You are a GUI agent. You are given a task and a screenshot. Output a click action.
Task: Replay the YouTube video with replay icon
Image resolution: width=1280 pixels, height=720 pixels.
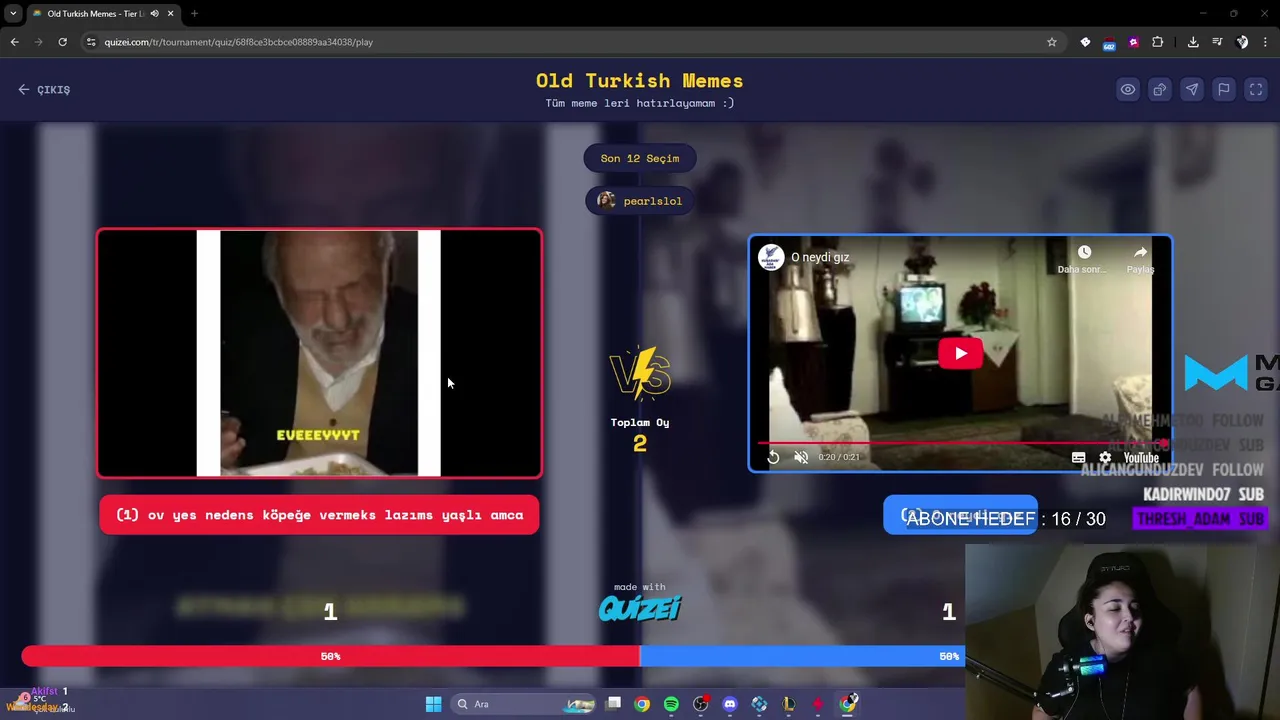pos(773,457)
